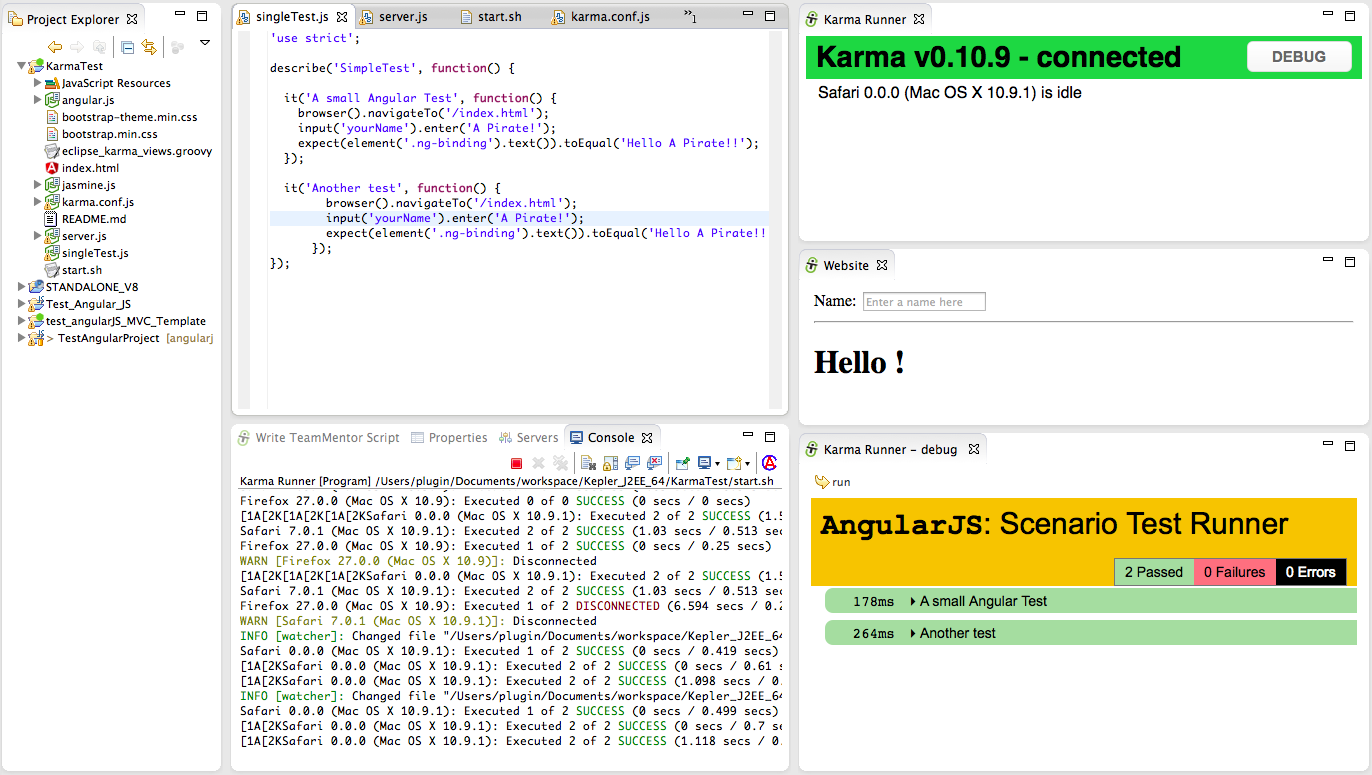The image size is (1372, 775).
Task: Click the Back arrow in Project Explorer toolbar
Action: click(x=55, y=47)
